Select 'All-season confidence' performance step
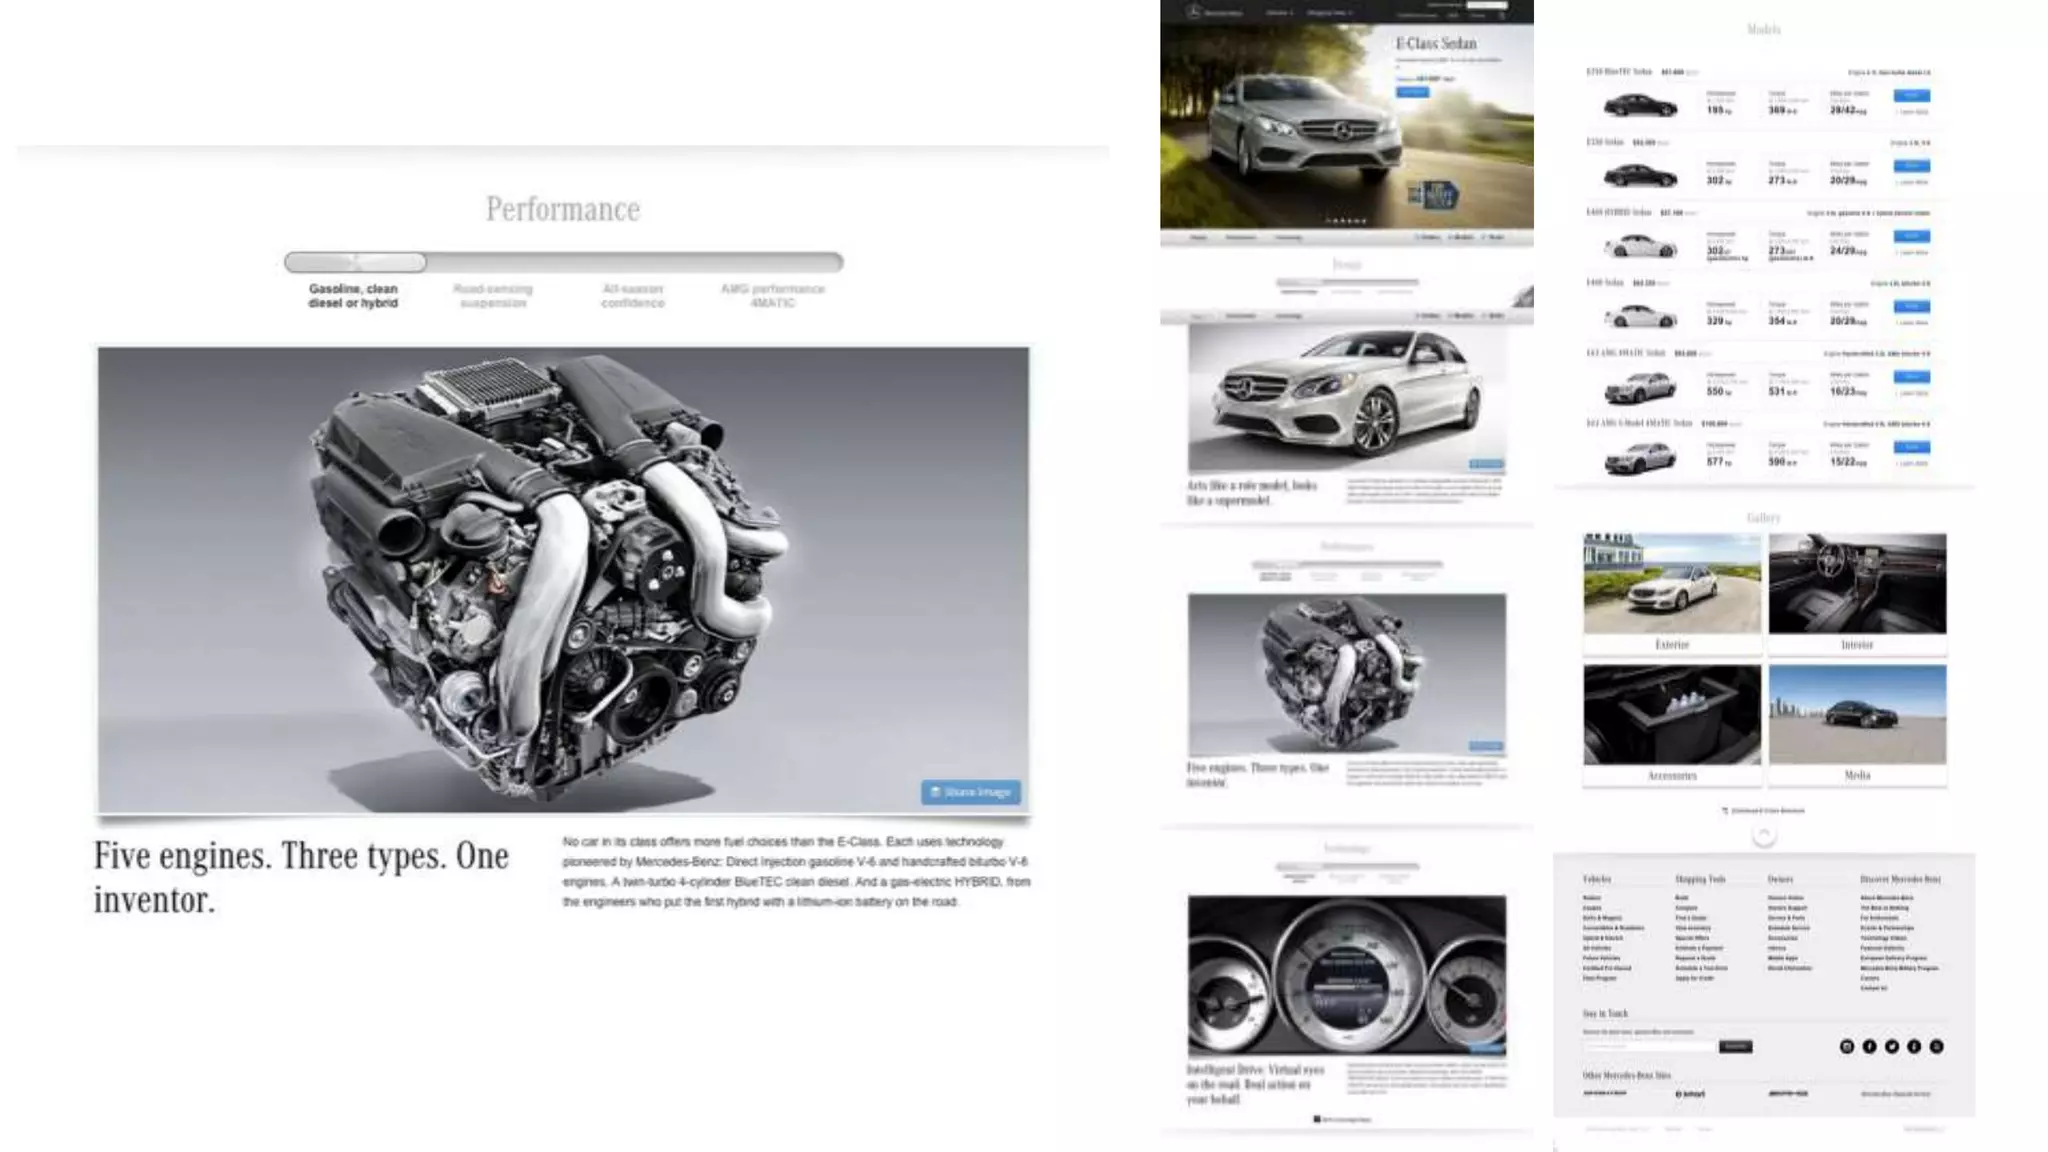The width and height of the screenshot is (2048, 1152). [x=632, y=295]
